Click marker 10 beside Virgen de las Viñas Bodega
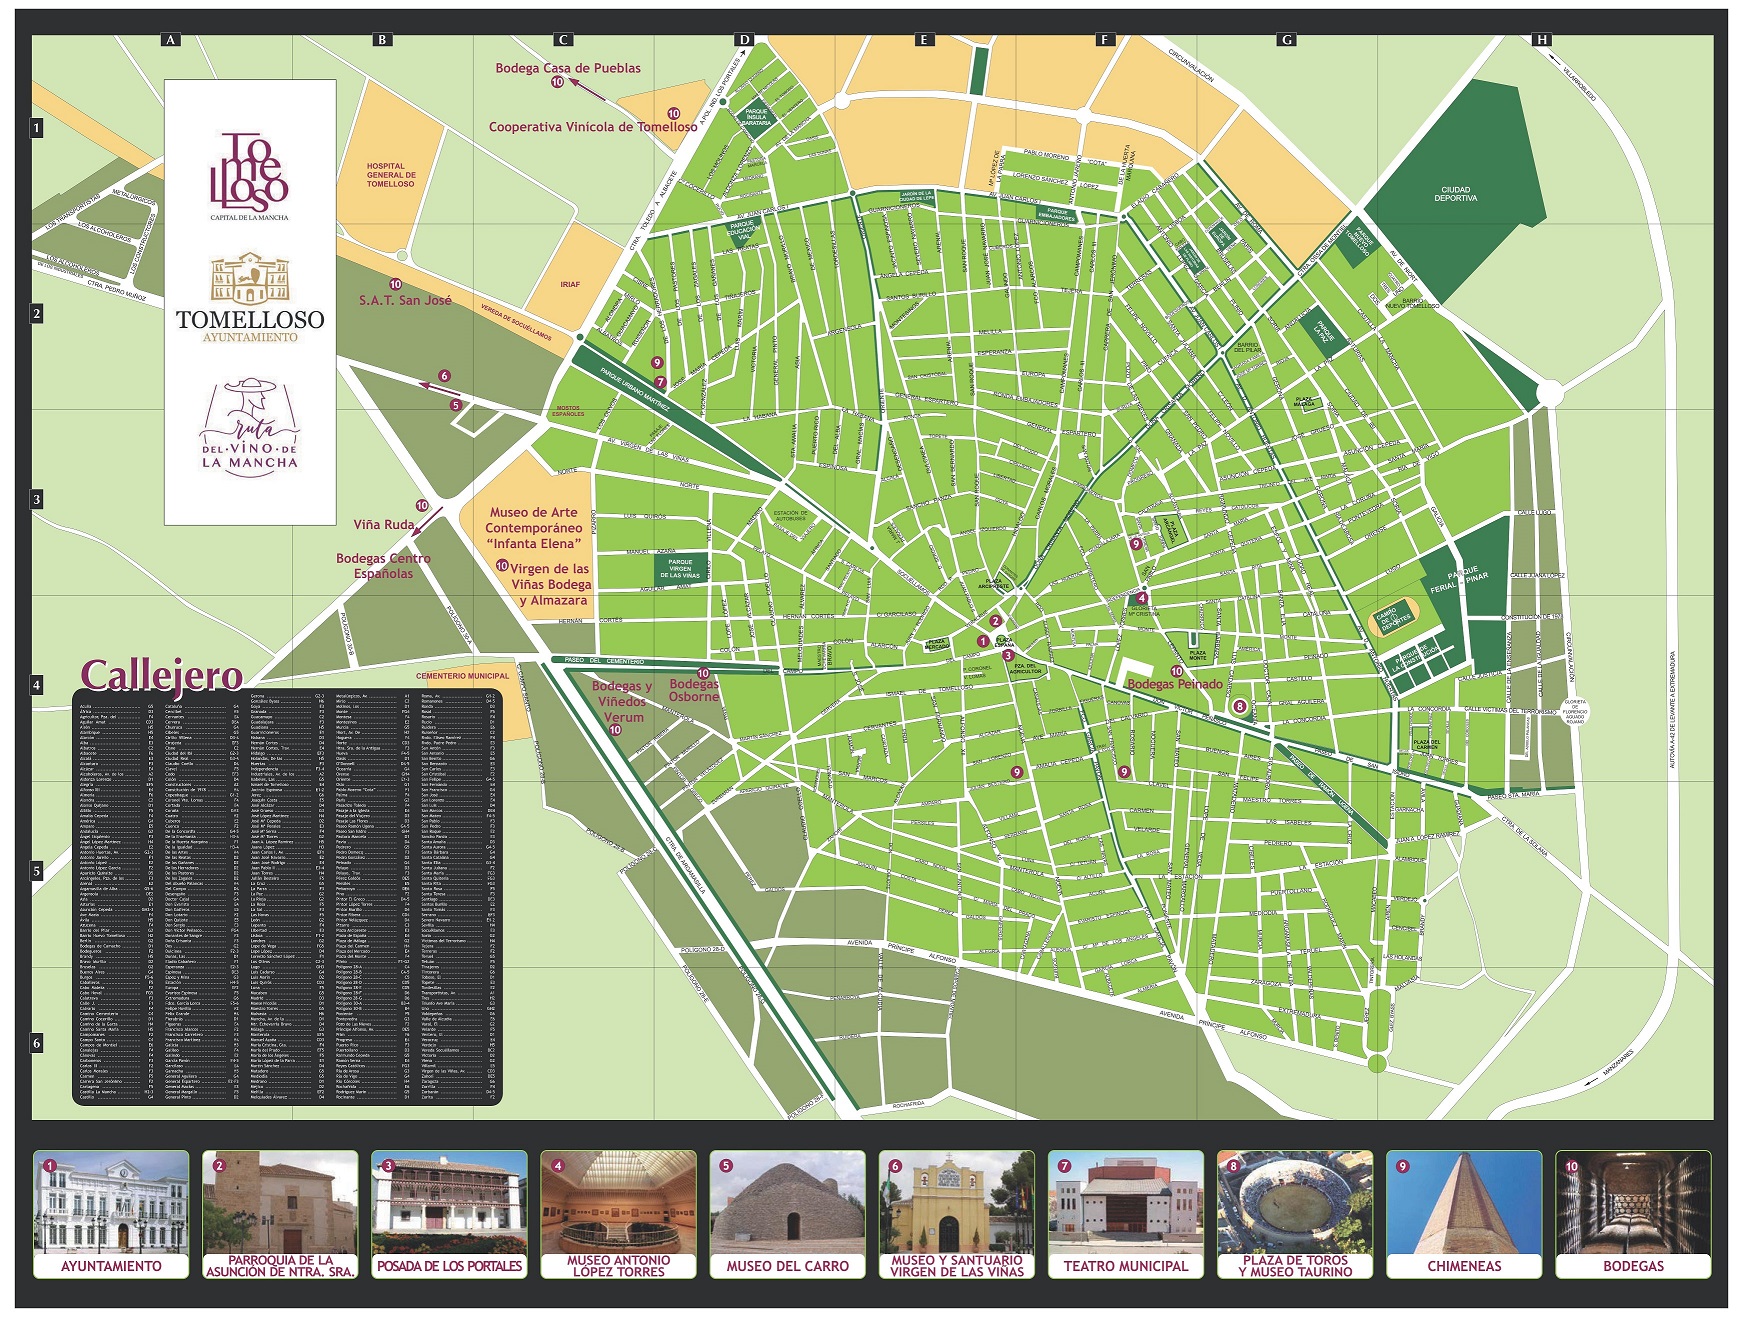Image resolution: width=1743 pixels, height=1317 pixels. [503, 566]
